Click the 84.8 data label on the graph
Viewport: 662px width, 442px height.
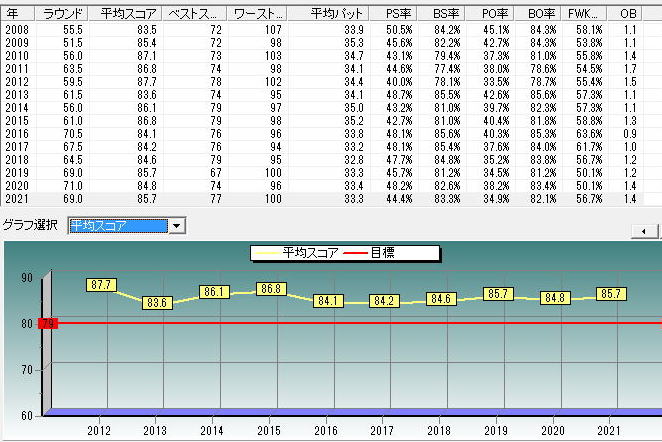coord(555,298)
